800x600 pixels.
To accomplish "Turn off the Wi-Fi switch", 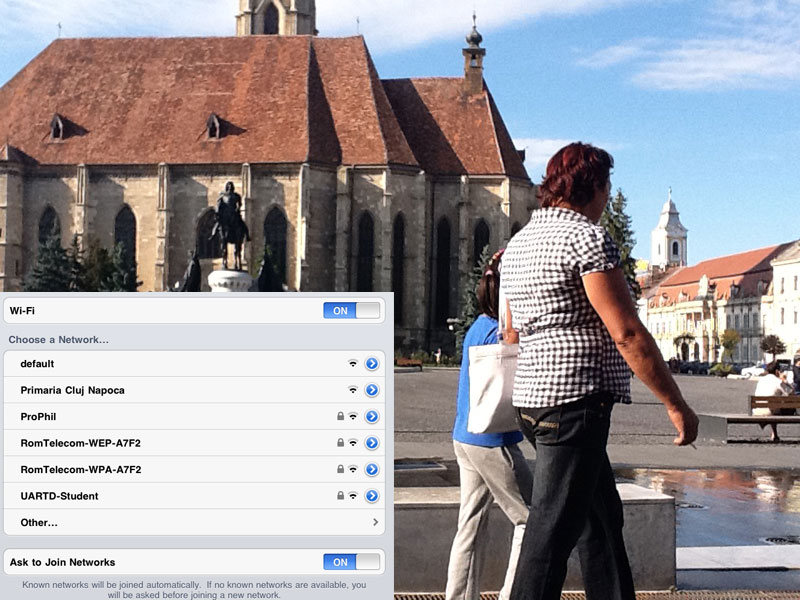I will [352, 311].
